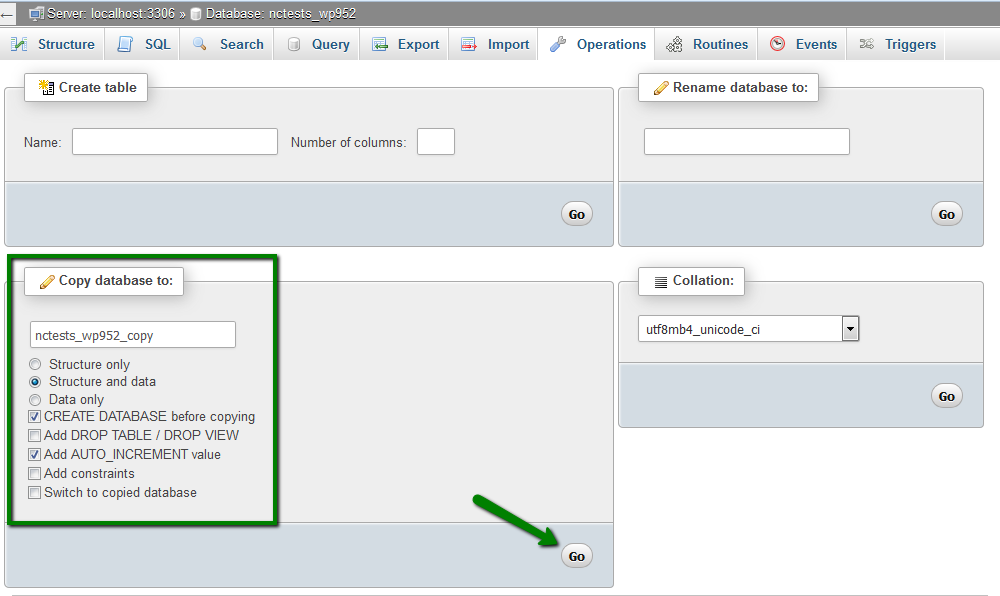Click the Create table Name field
Viewport: 1000px width, 596px height.
[174, 142]
